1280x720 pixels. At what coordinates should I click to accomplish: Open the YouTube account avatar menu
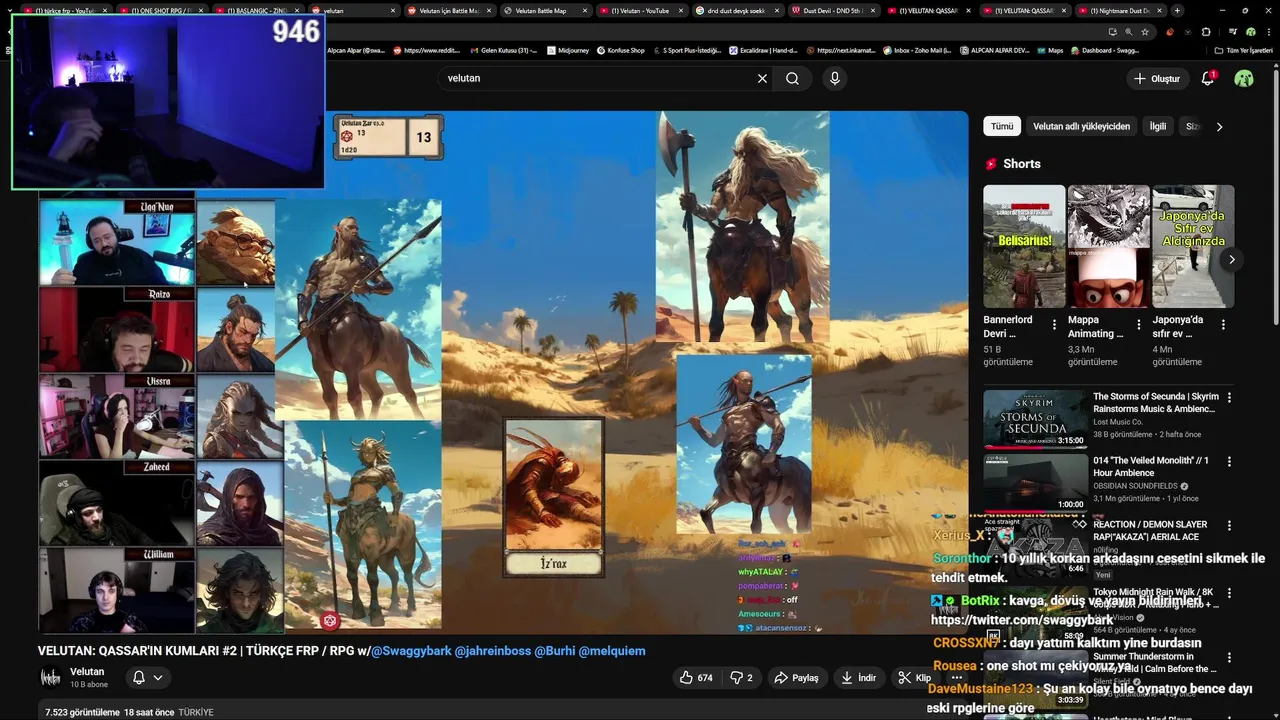1244,78
